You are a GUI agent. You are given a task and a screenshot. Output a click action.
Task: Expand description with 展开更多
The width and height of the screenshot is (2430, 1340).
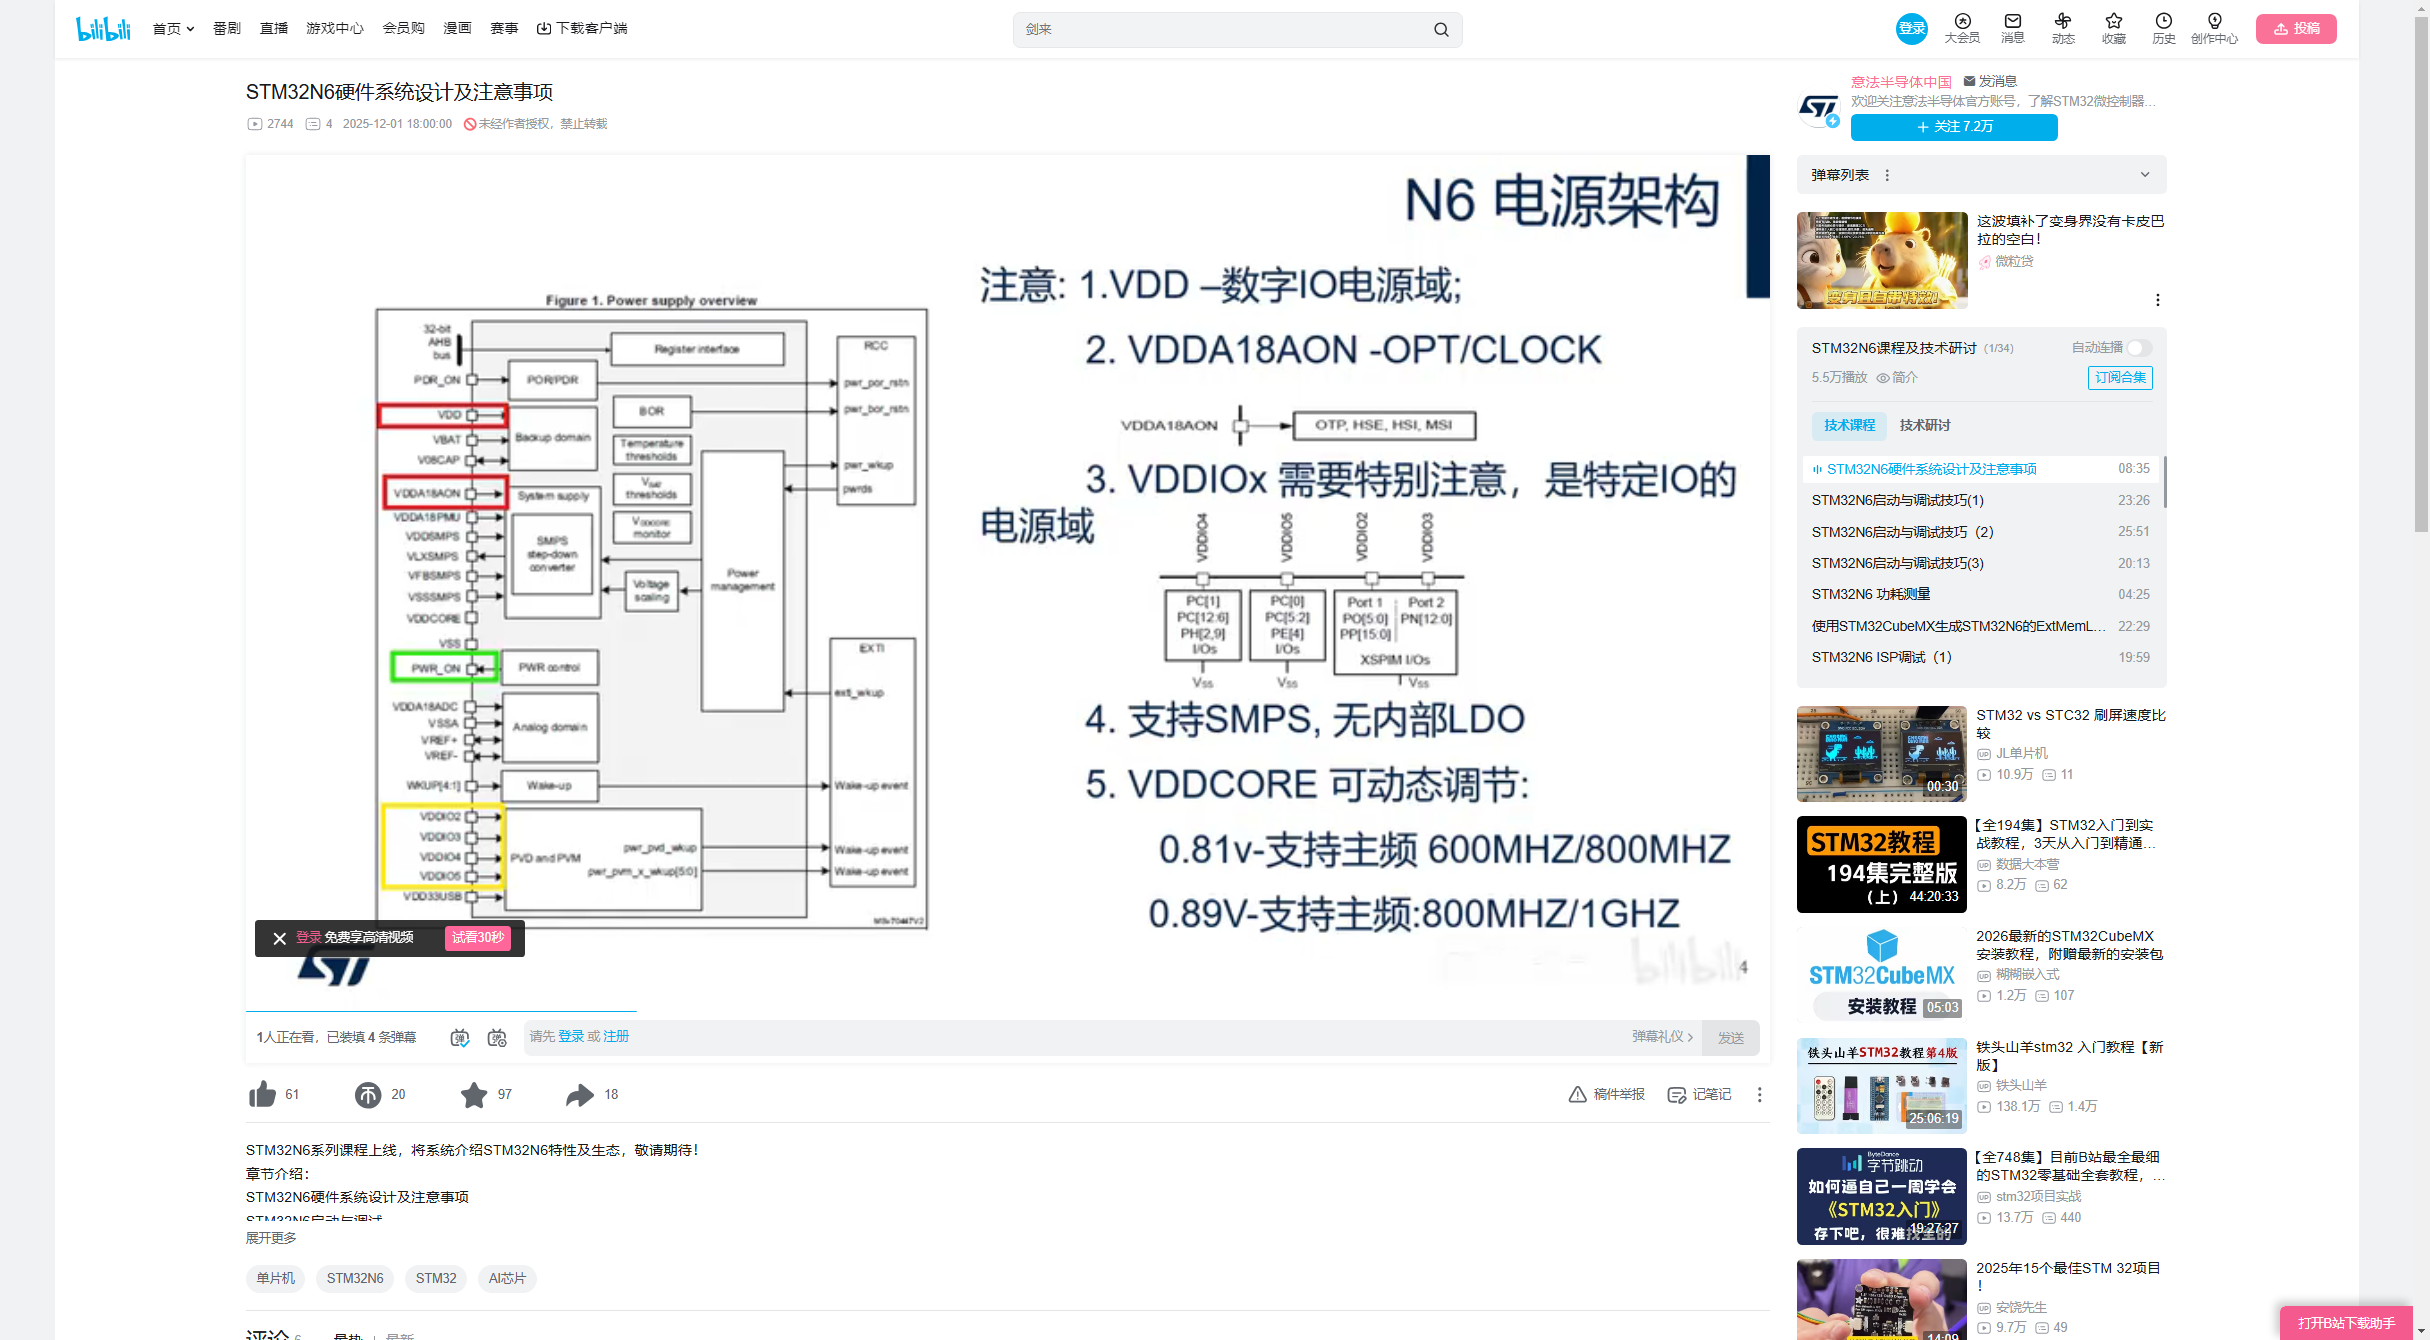pos(271,1238)
